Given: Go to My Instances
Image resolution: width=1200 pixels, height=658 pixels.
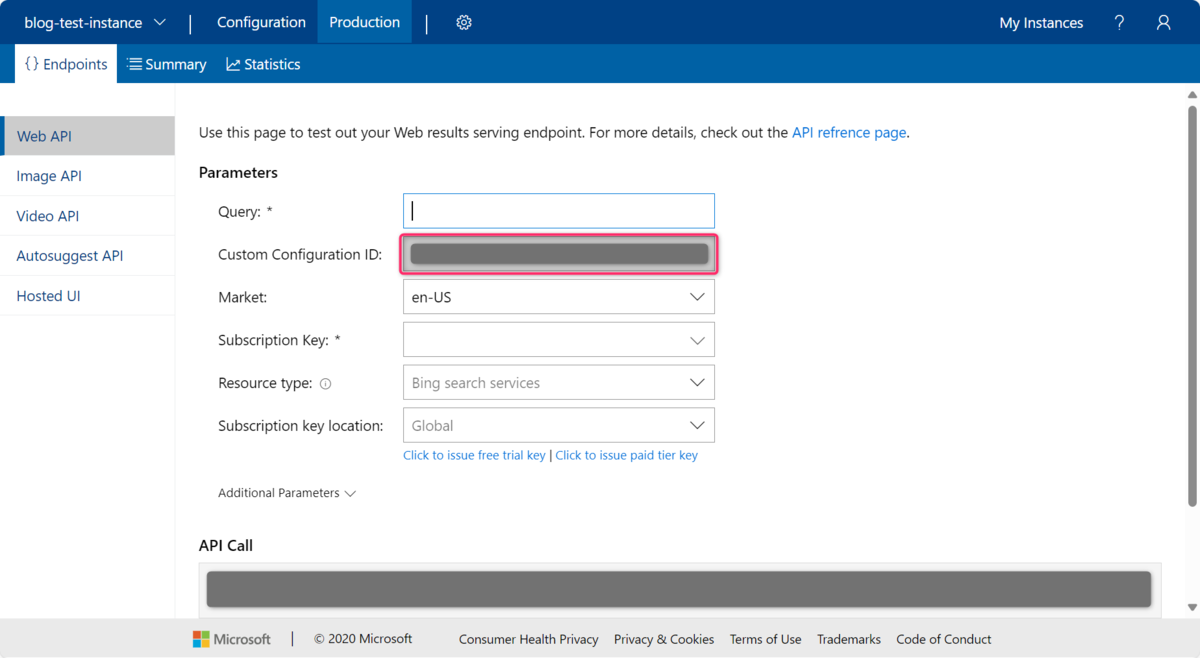Looking at the screenshot, I should tap(1041, 22).
